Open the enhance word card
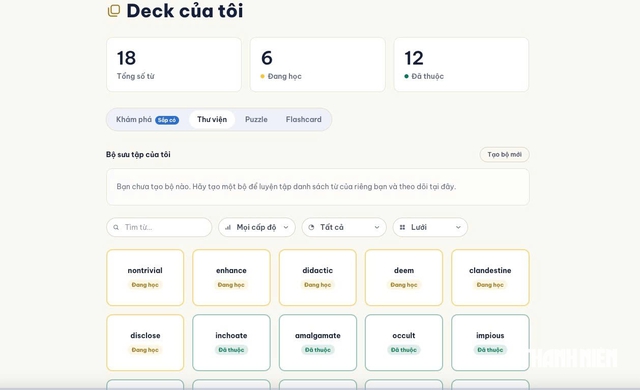This screenshot has height=390, width=640. 231,277
